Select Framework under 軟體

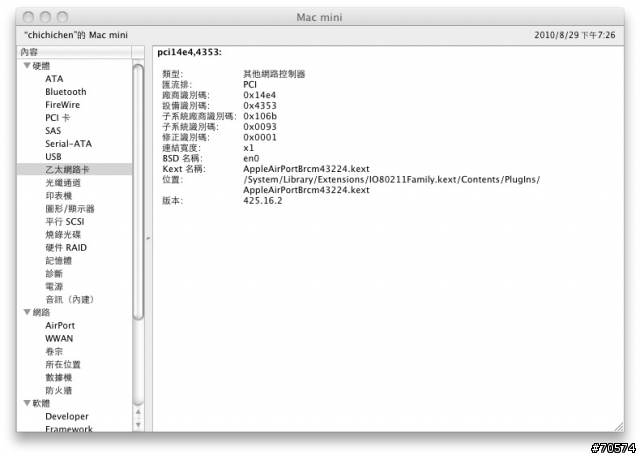point(69,429)
